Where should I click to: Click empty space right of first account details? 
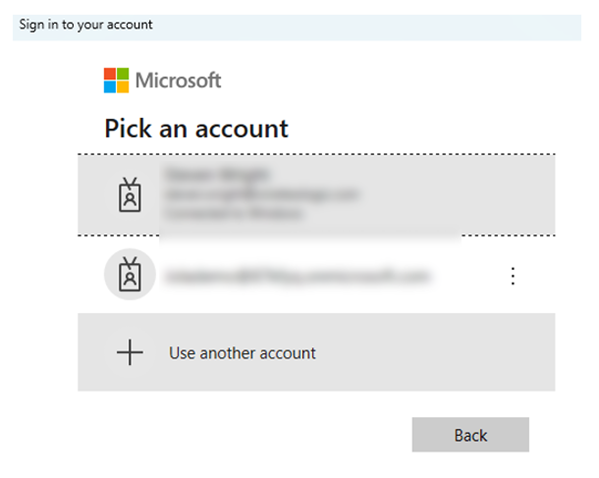[457, 195]
